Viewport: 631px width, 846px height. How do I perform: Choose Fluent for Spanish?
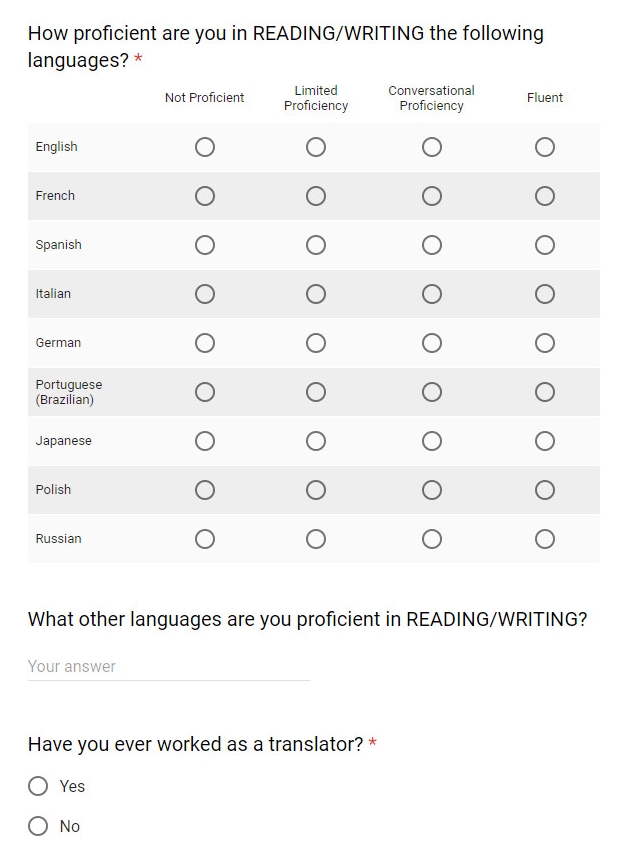point(545,245)
